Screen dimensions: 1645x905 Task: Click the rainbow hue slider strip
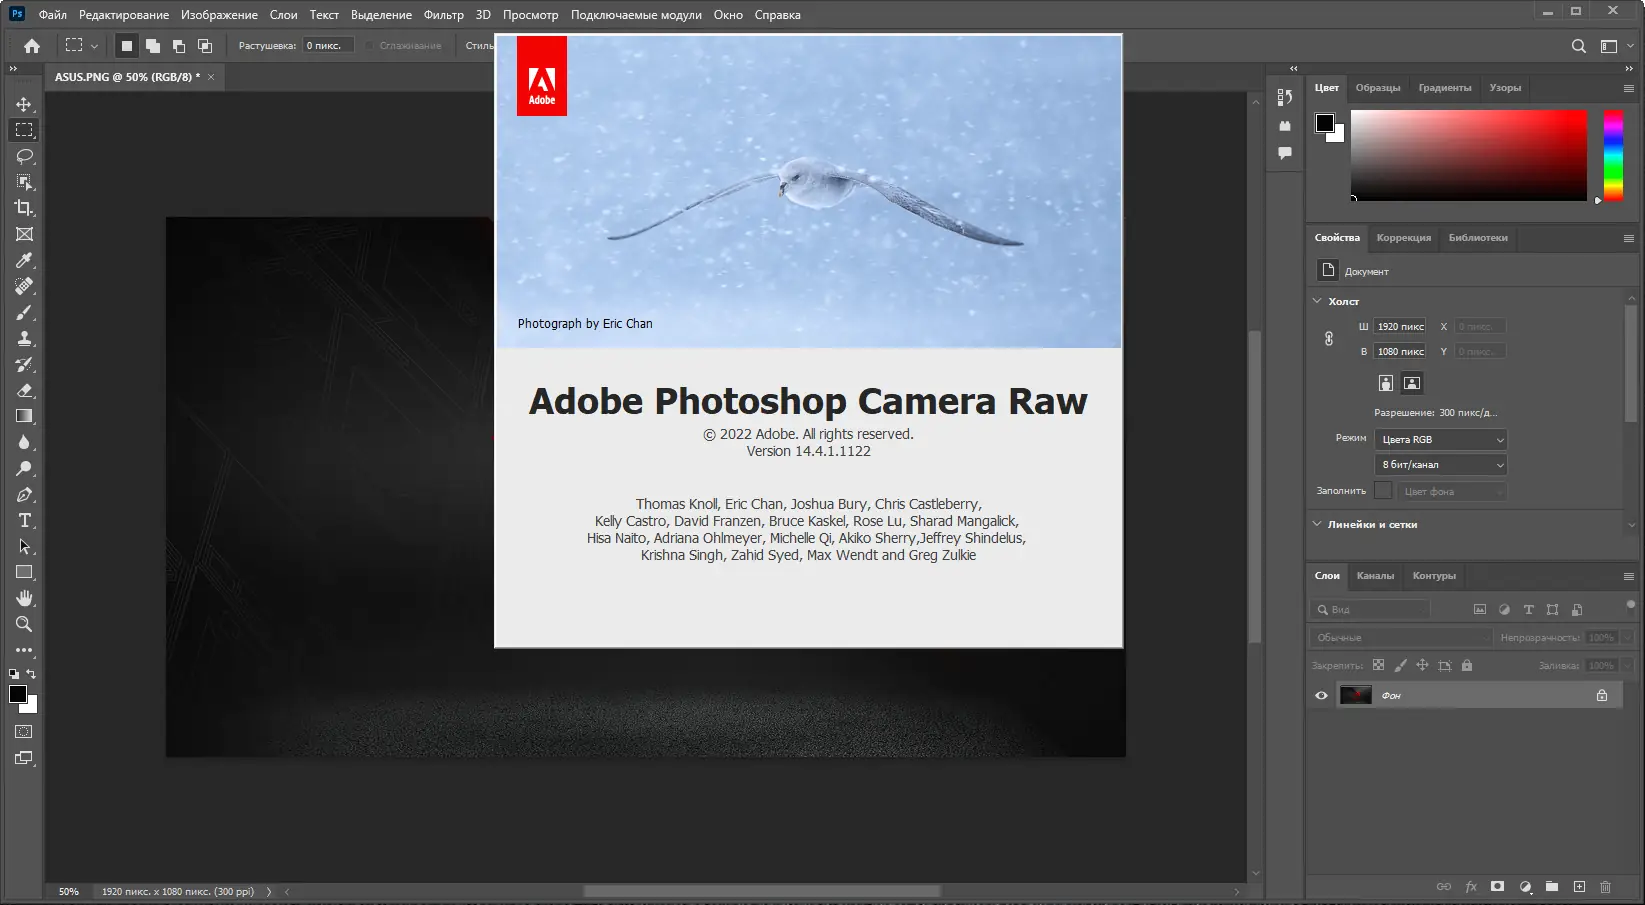coord(1613,155)
